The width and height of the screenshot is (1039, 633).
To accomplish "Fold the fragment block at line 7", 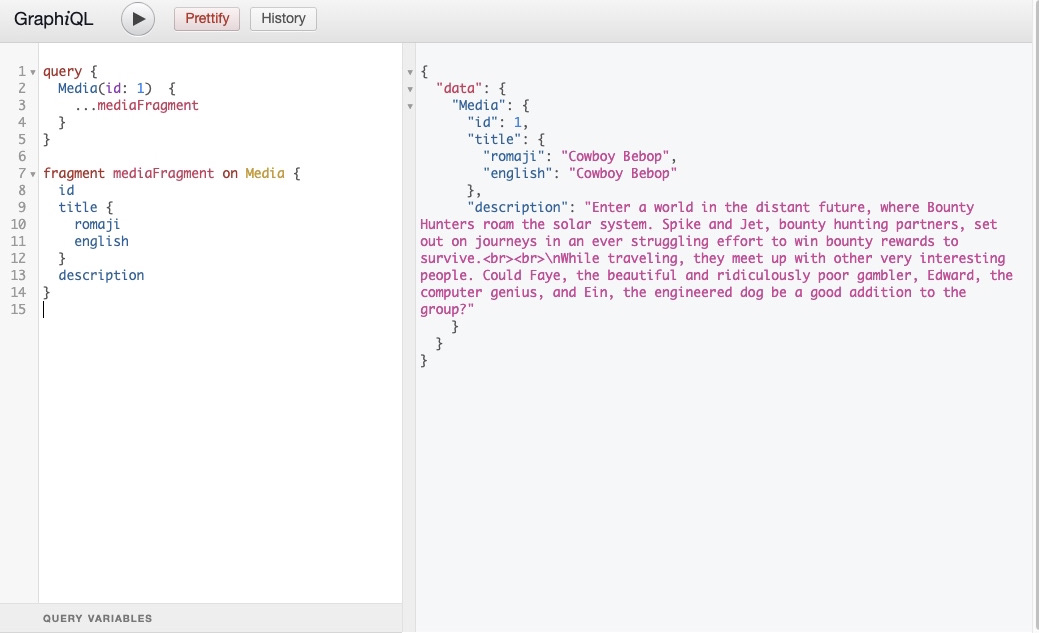I will pos(32,174).
